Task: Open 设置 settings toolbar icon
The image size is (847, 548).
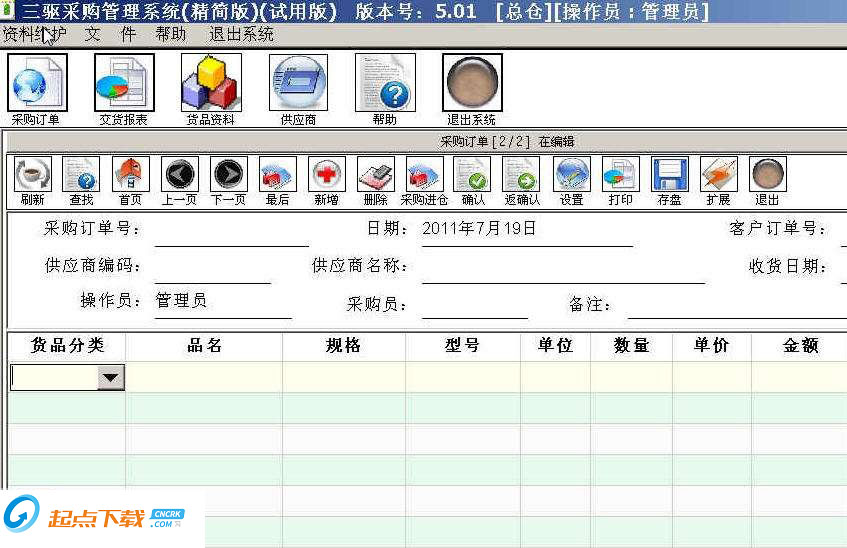Action: tap(572, 174)
